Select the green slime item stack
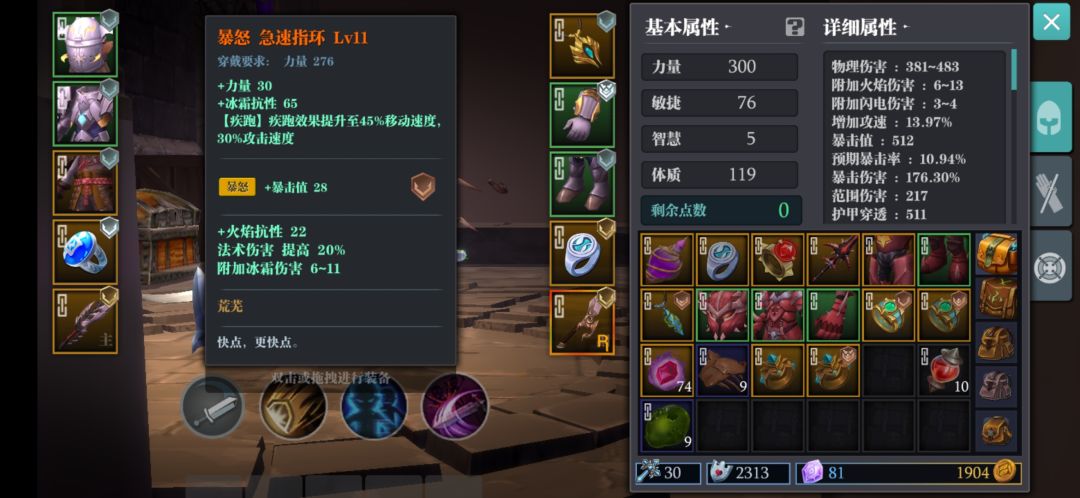Viewport: 1080px width, 498px height. (x=667, y=426)
